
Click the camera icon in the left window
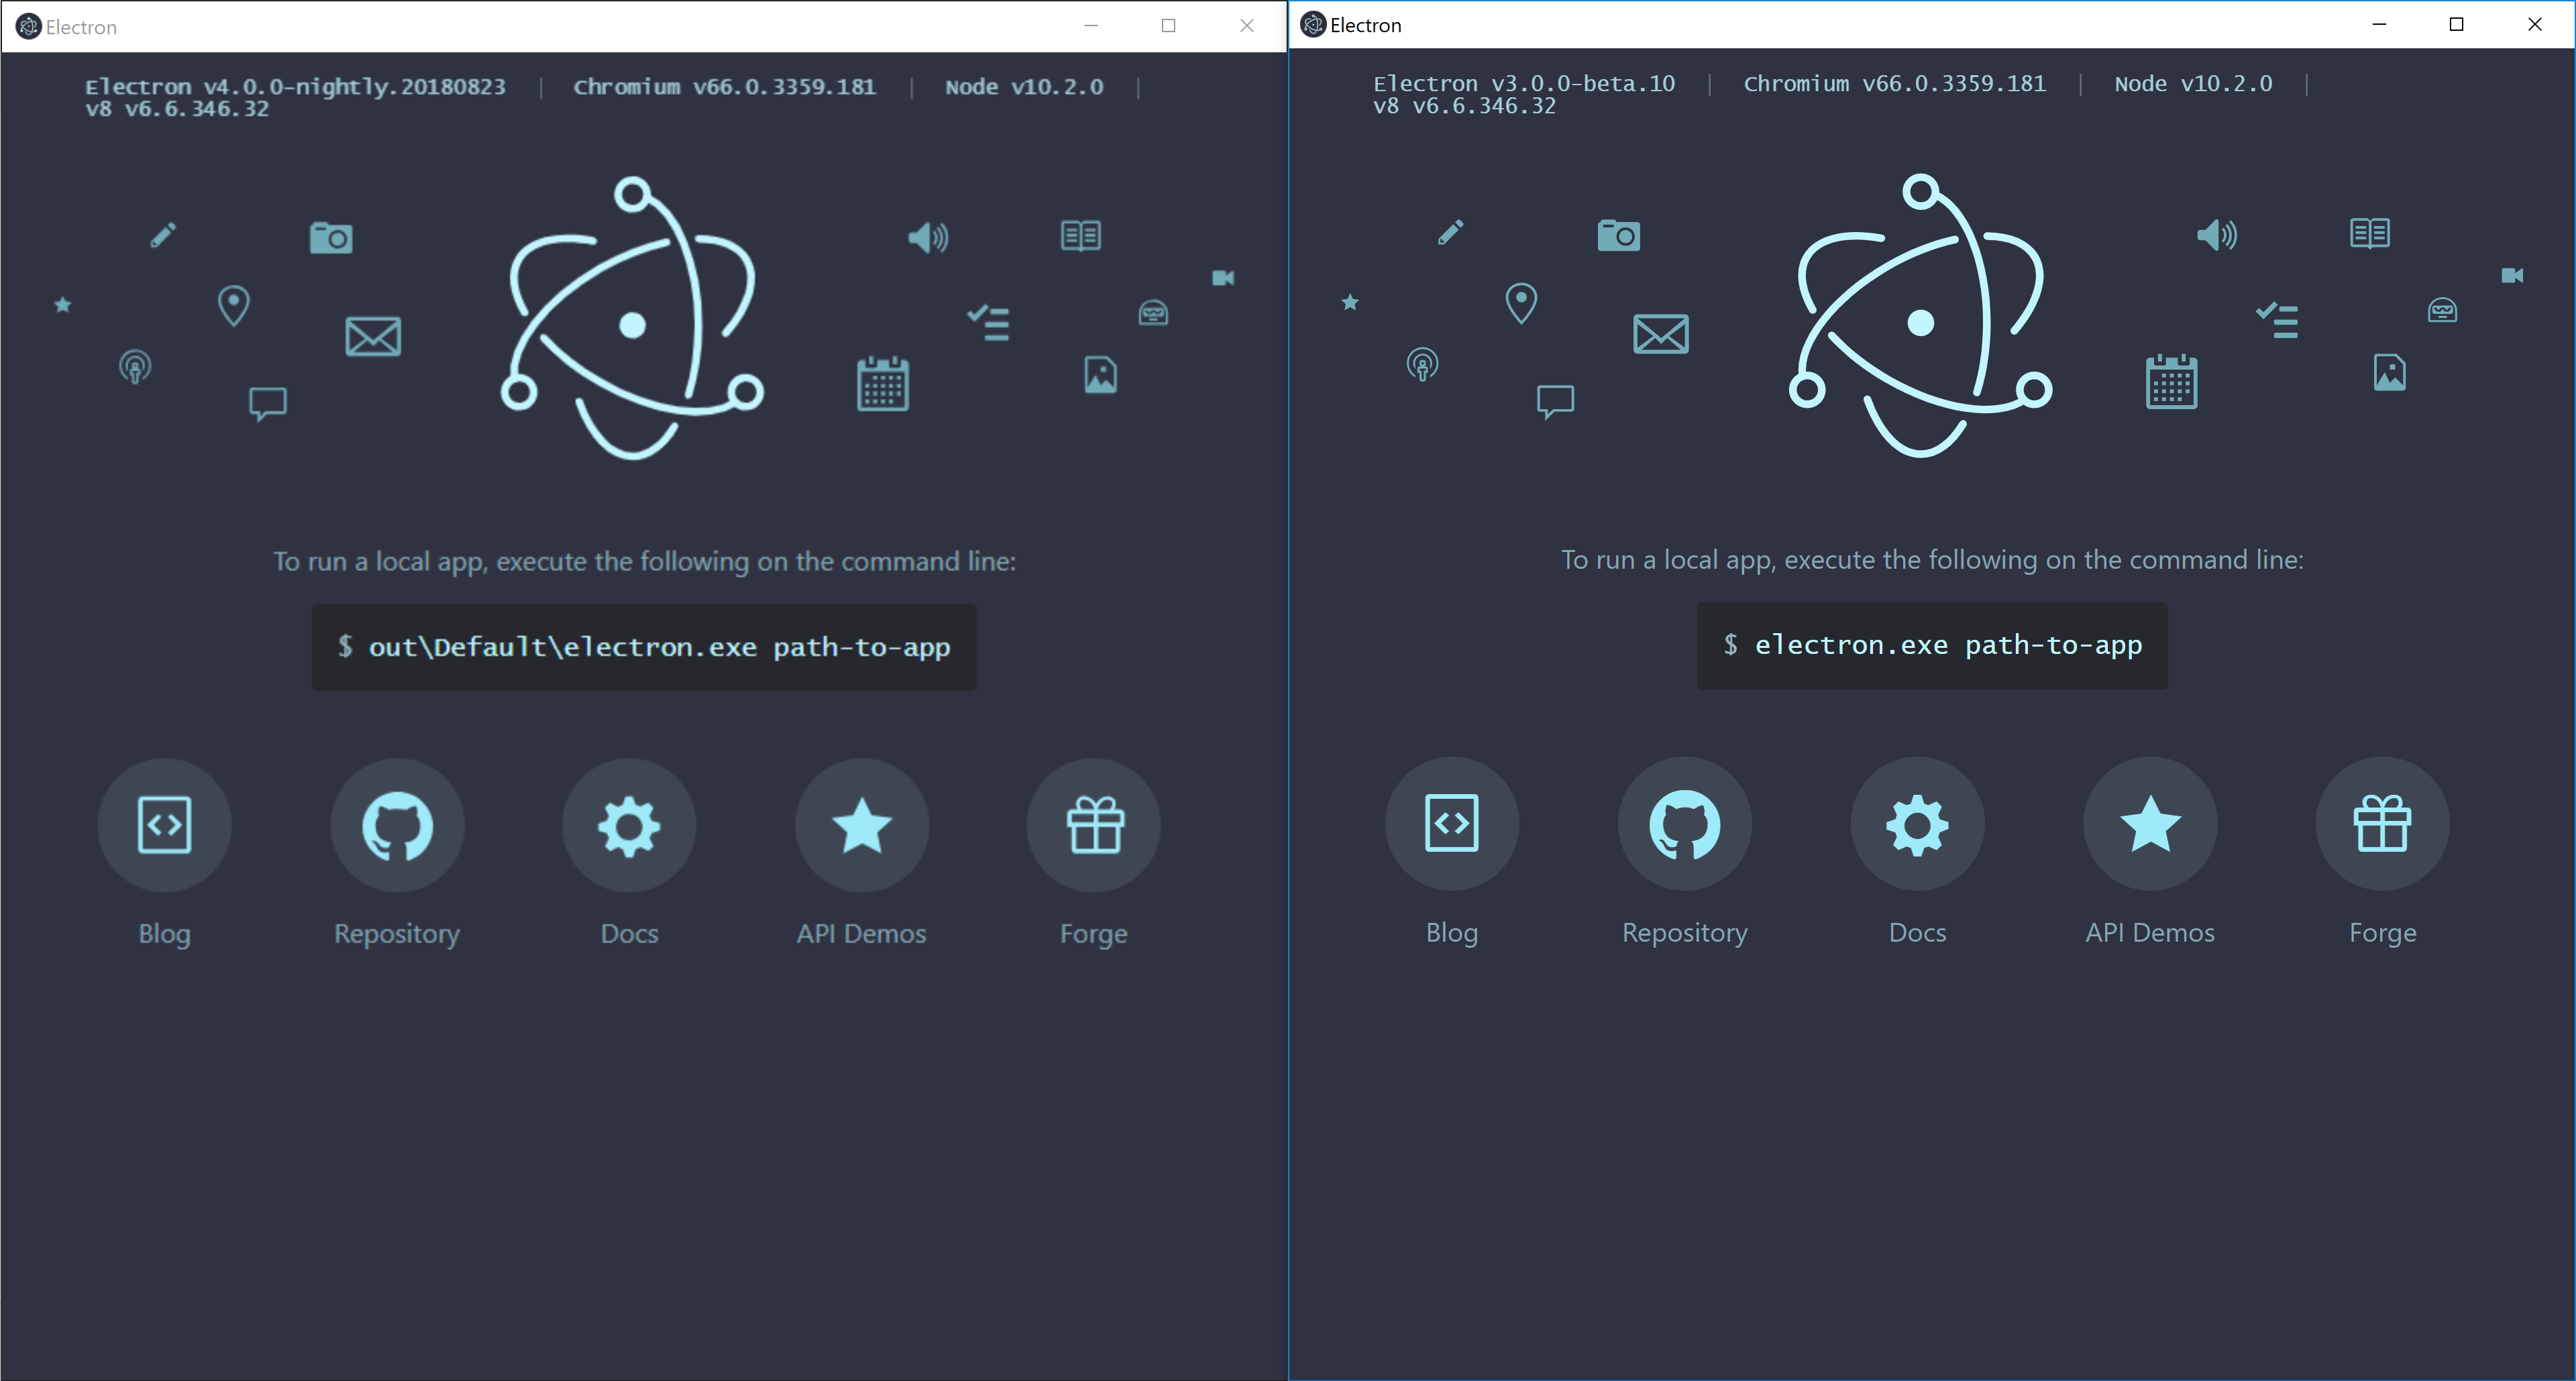(x=331, y=238)
